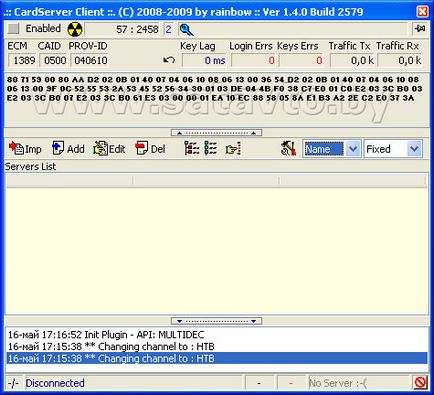Click the Key Lag 0 ms field
434x395 pixels.
[x=204, y=60]
